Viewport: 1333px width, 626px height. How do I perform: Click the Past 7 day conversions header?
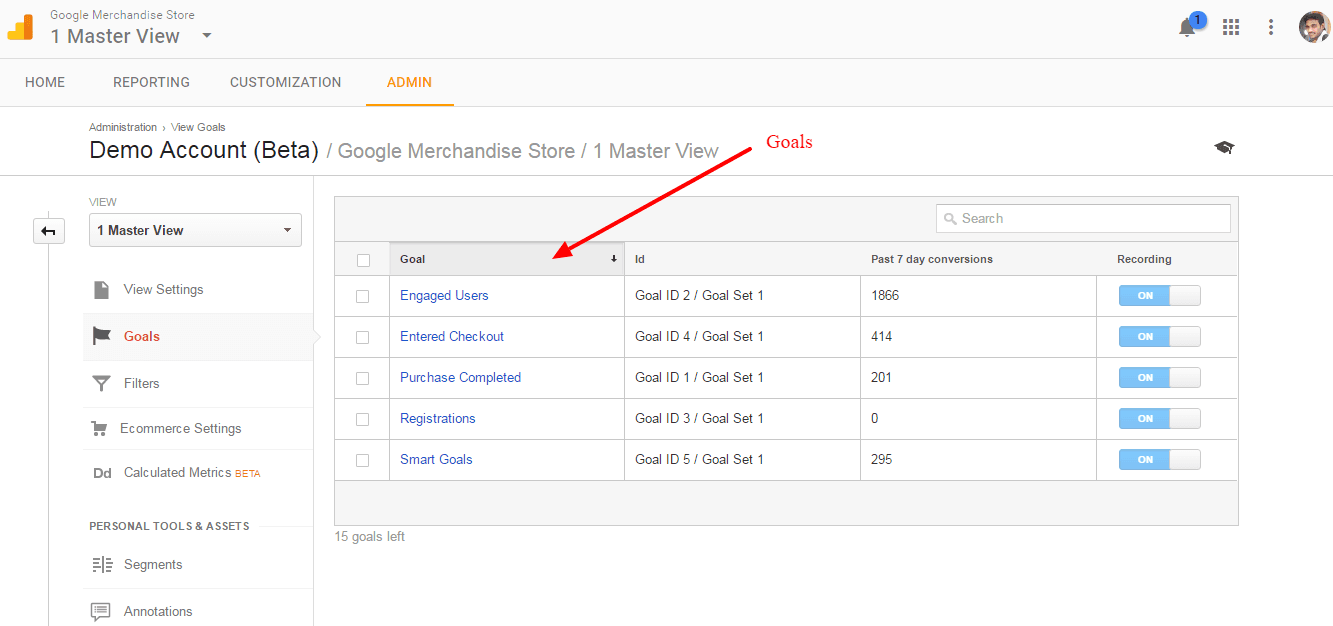(932, 259)
